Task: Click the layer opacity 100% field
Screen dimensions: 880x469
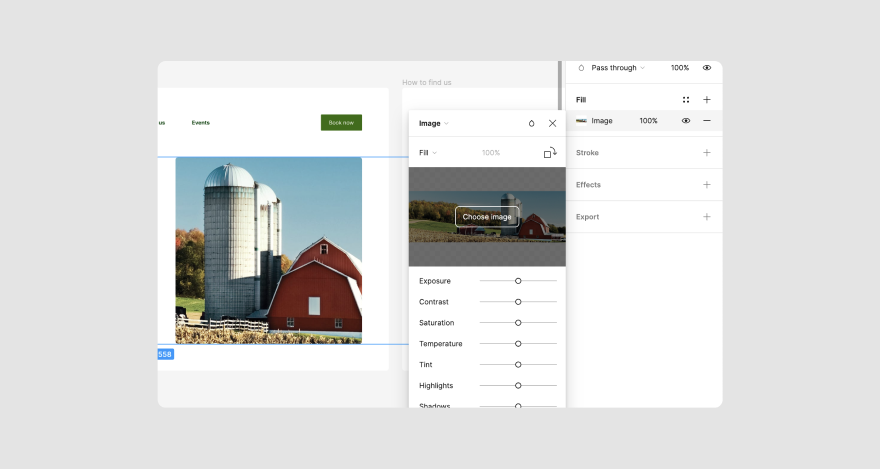Action: coord(680,68)
